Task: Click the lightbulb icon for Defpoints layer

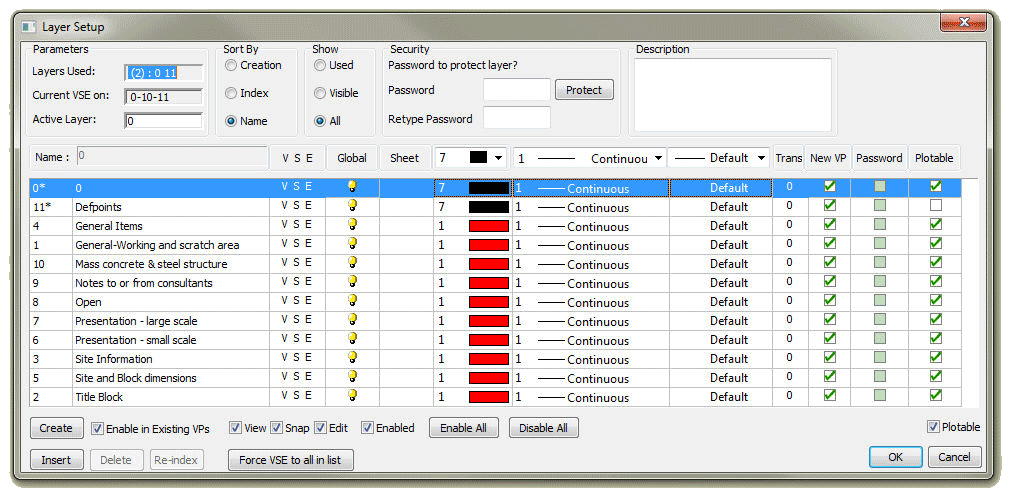Action: coord(352,206)
